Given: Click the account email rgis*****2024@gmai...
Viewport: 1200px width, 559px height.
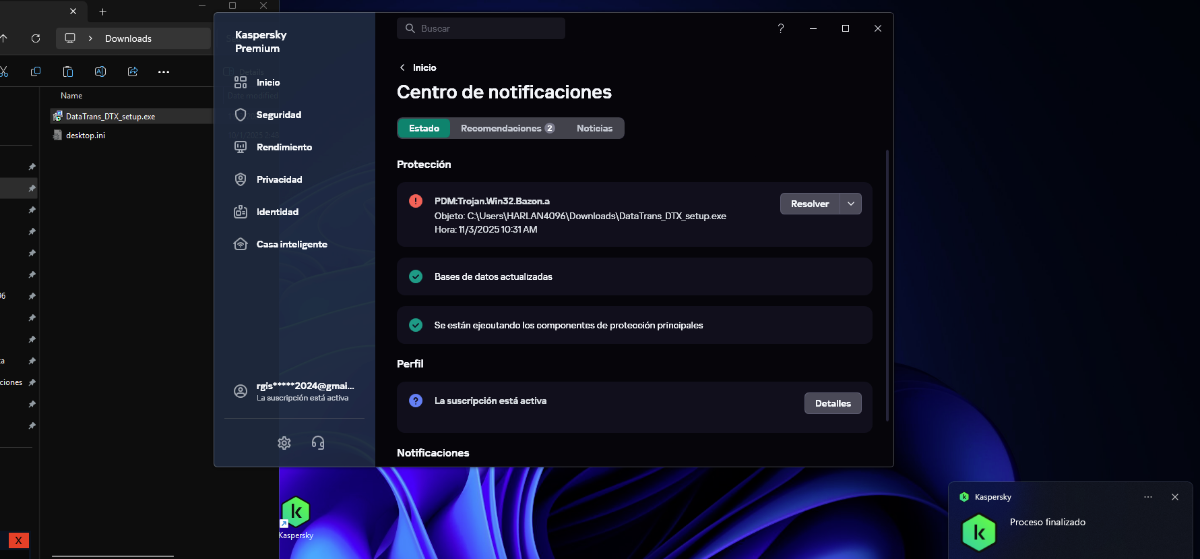Looking at the screenshot, I should pyautogui.click(x=305, y=386).
